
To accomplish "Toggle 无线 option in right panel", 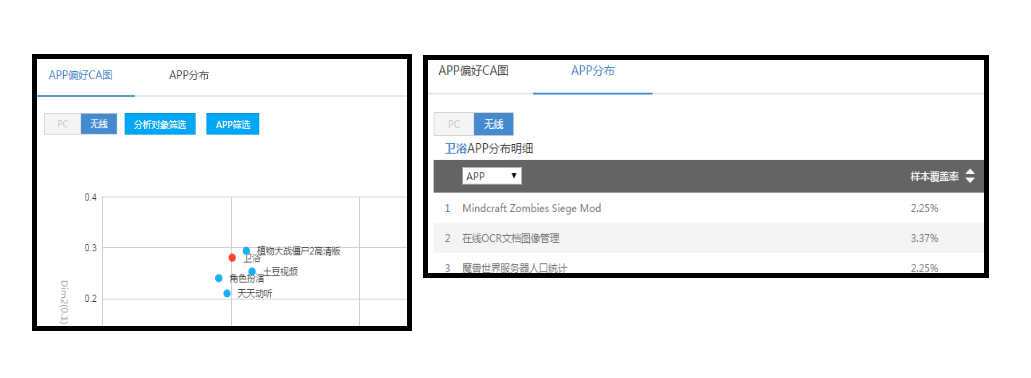I will tap(494, 124).
